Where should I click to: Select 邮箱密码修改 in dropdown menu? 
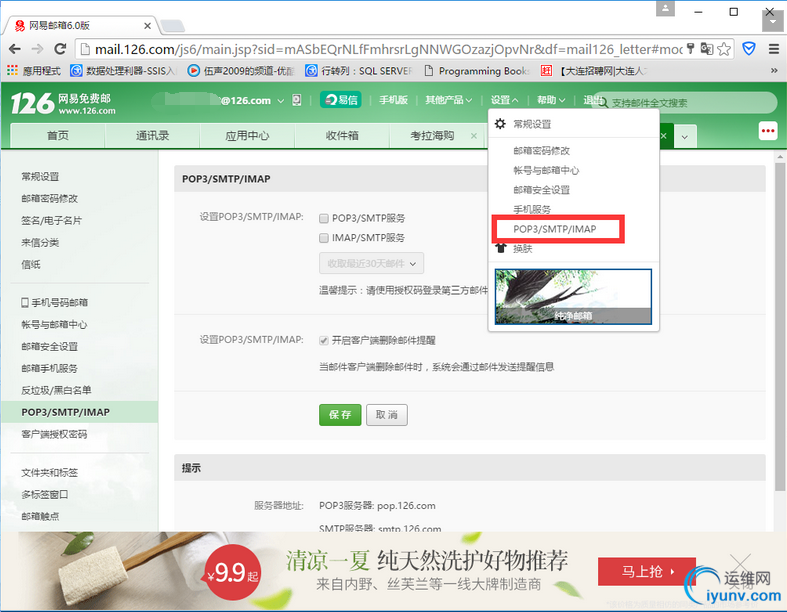tap(541, 151)
